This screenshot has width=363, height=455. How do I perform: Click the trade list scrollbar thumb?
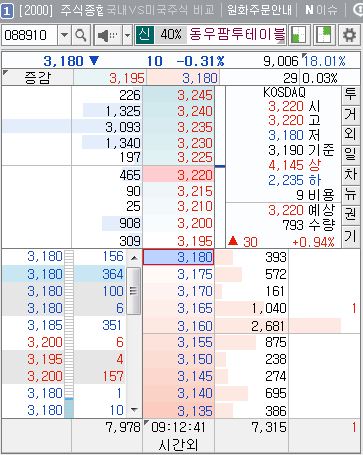coord(134,291)
